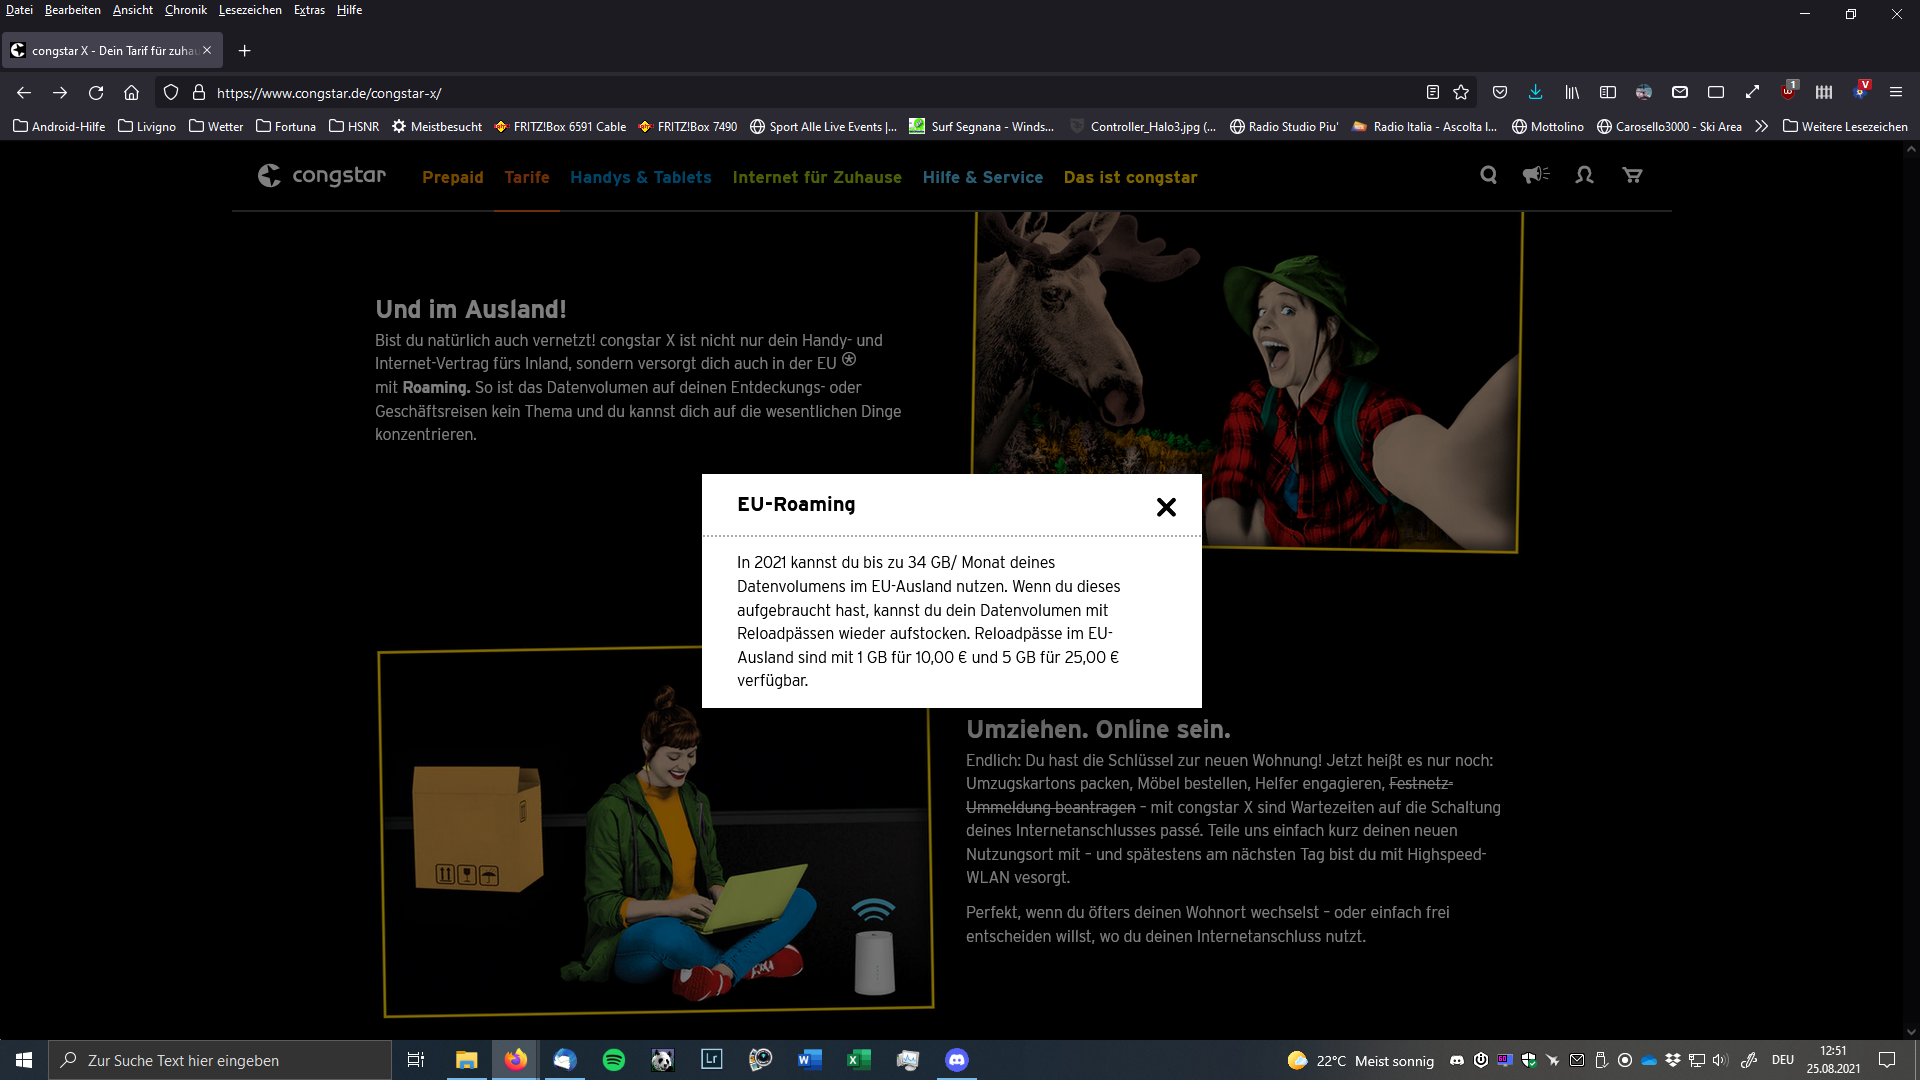Open Spotify from the taskbar
The width and height of the screenshot is (1920, 1080).
614,1060
